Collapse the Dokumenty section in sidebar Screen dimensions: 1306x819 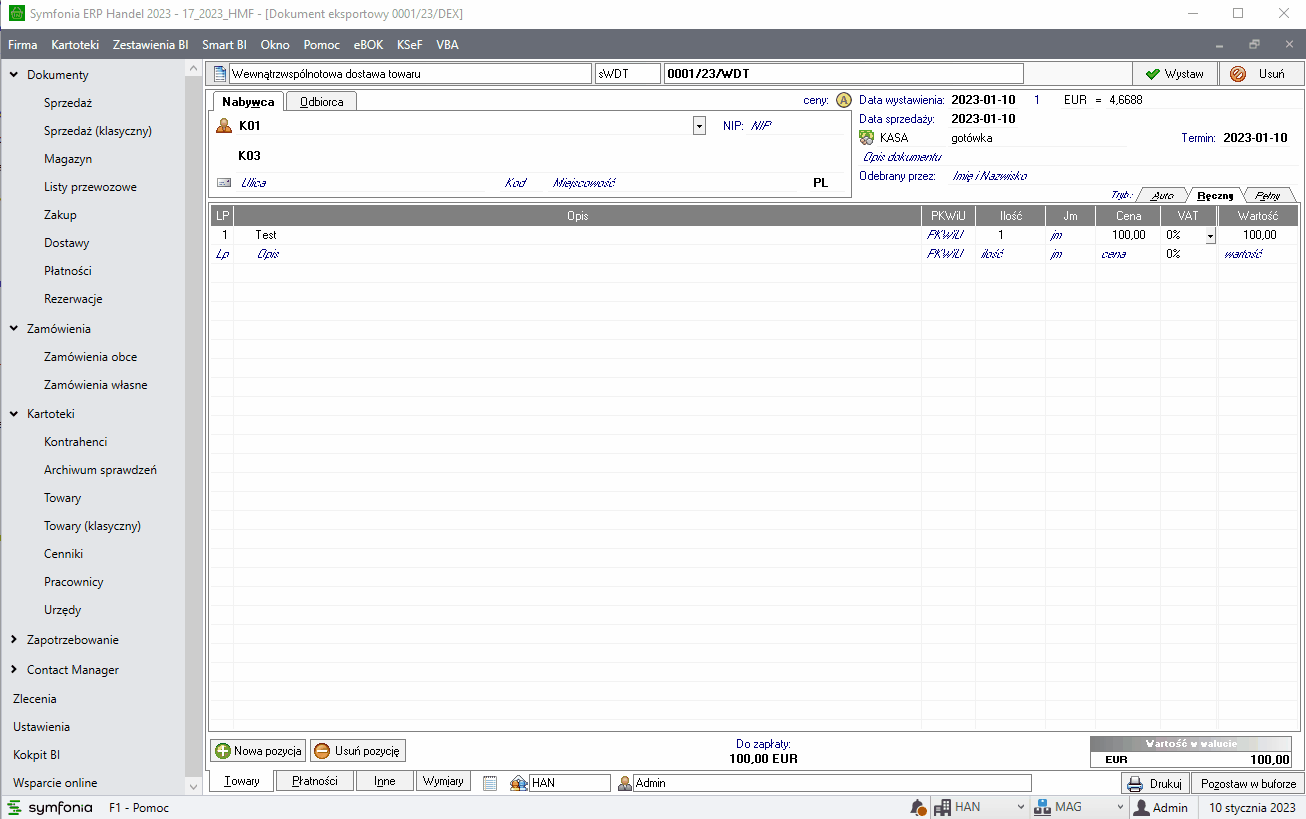pos(14,75)
